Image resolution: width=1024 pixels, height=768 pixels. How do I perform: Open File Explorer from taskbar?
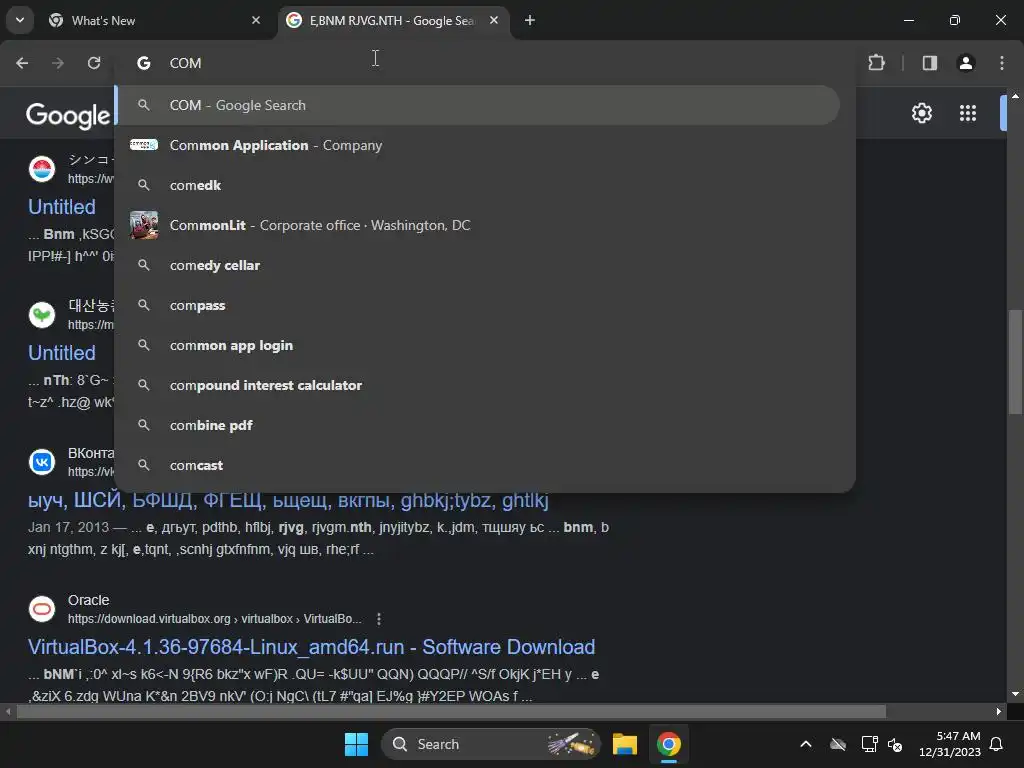click(x=625, y=744)
